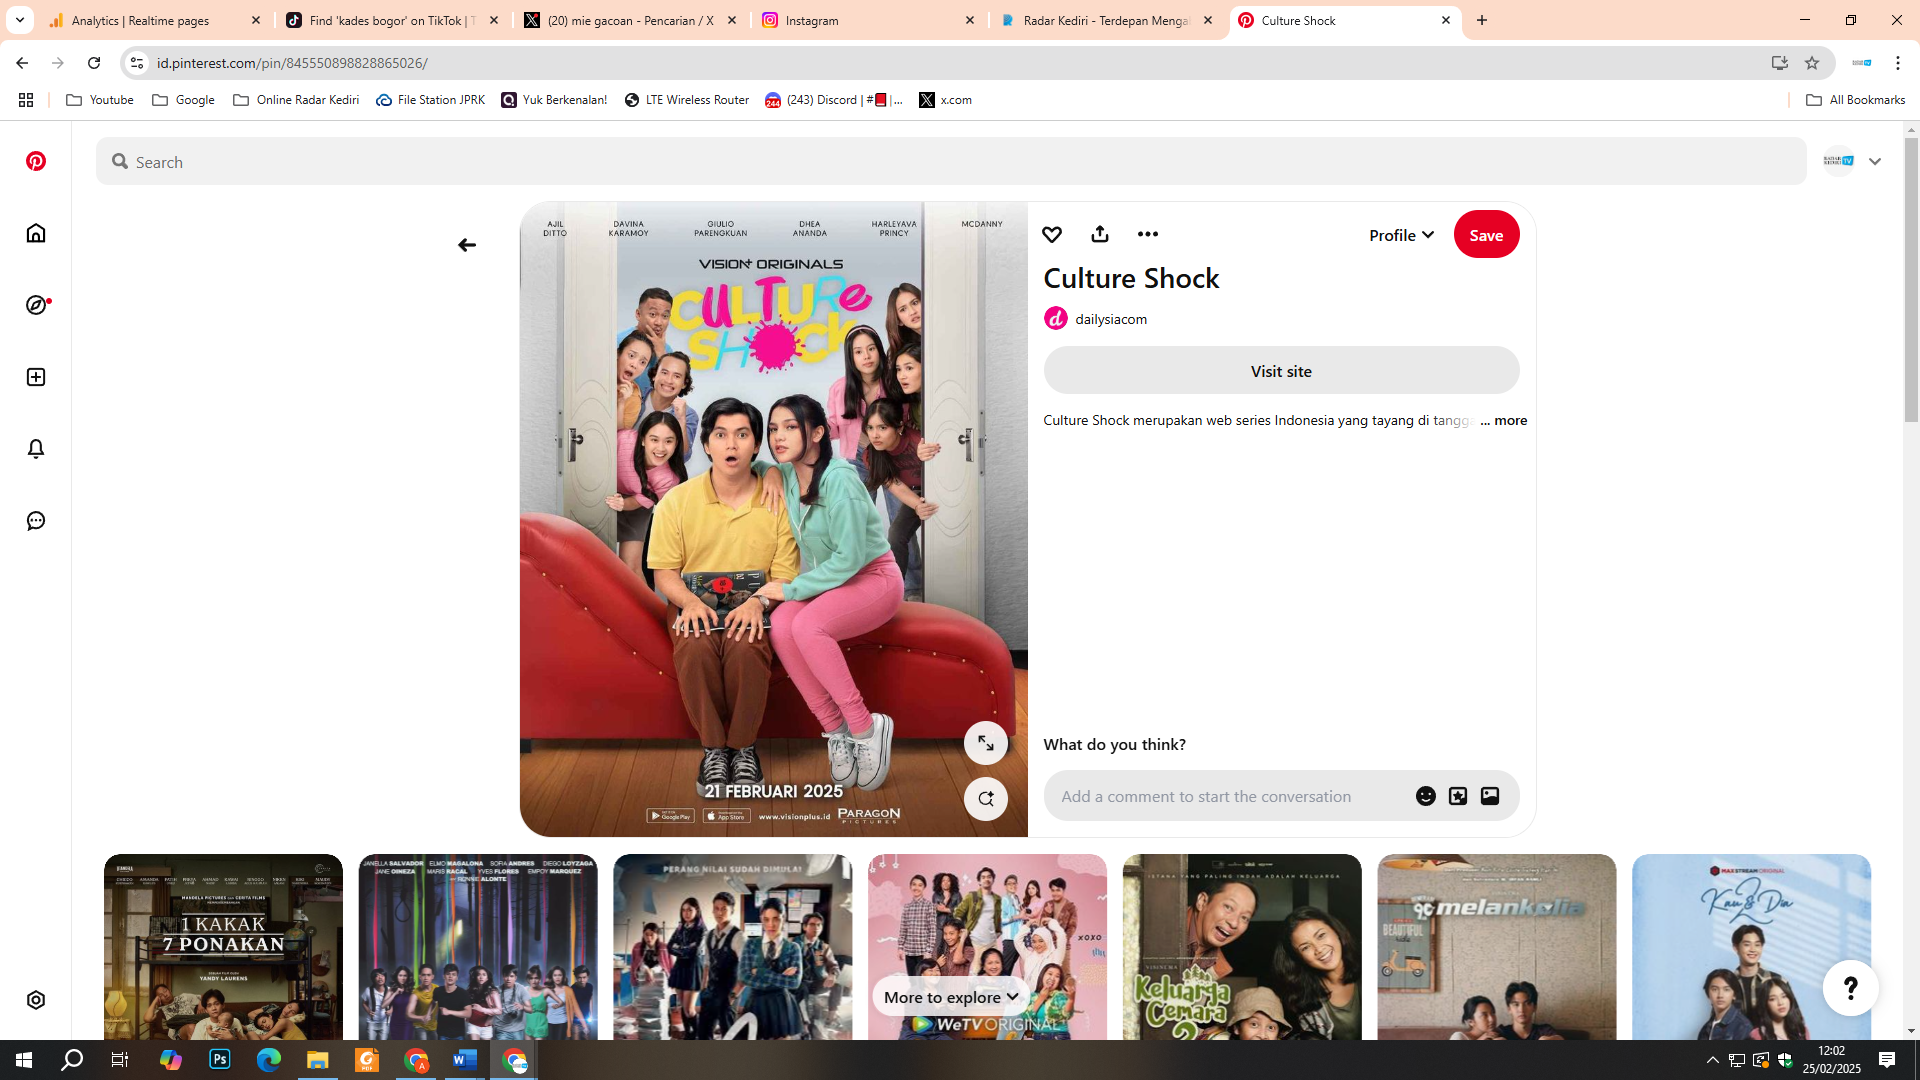Attach a photo to the comment
The width and height of the screenshot is (1920, 1080).
pyautogui.click(x=1490, y=796)
